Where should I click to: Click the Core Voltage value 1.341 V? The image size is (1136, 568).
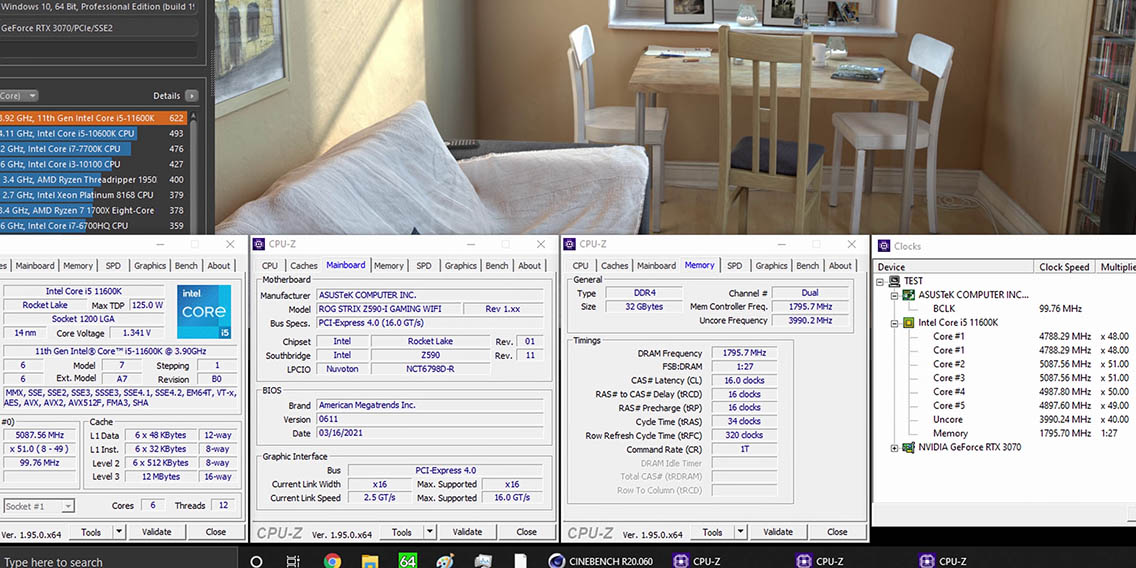point(137,333)
